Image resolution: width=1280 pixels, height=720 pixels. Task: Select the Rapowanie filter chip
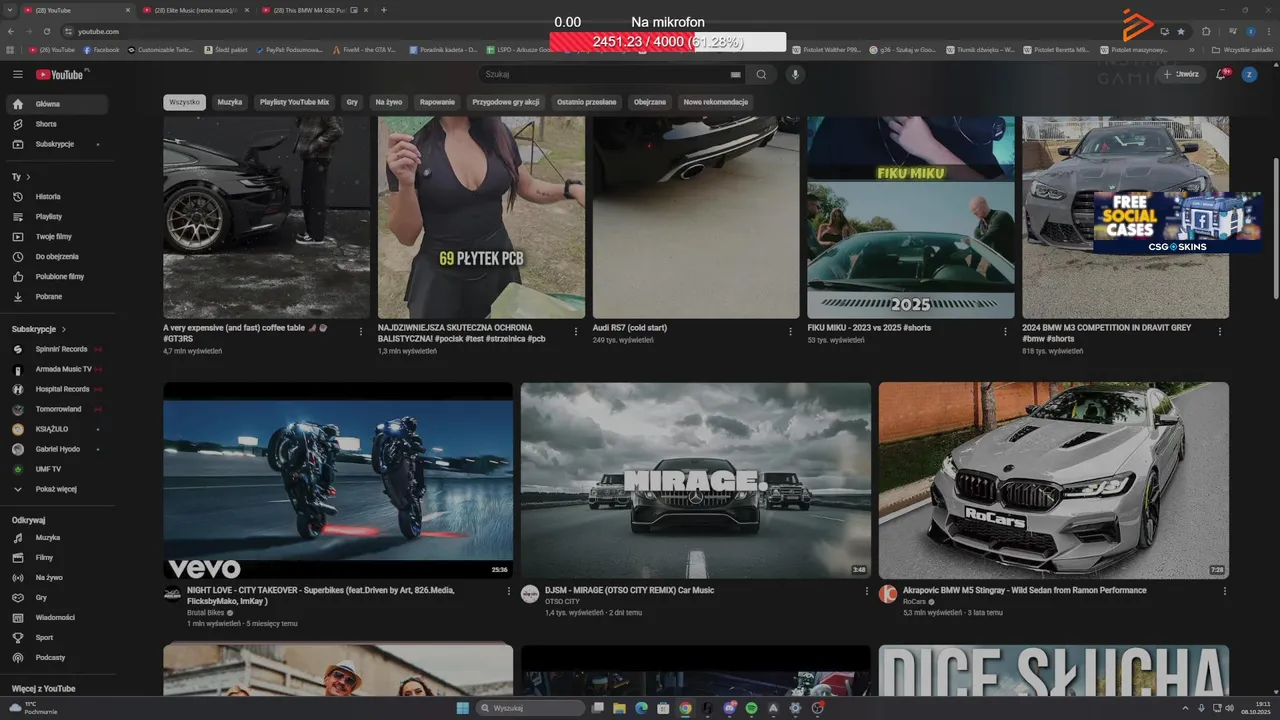click(x=438, y=102)
